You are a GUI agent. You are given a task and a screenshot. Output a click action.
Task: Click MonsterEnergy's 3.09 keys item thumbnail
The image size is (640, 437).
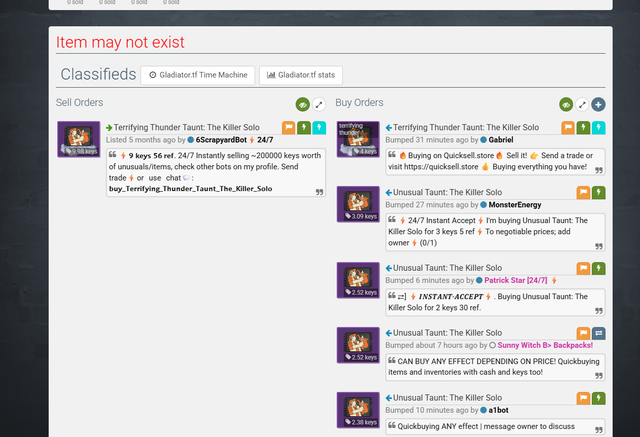pyautogui.click(x=358, y=204)
